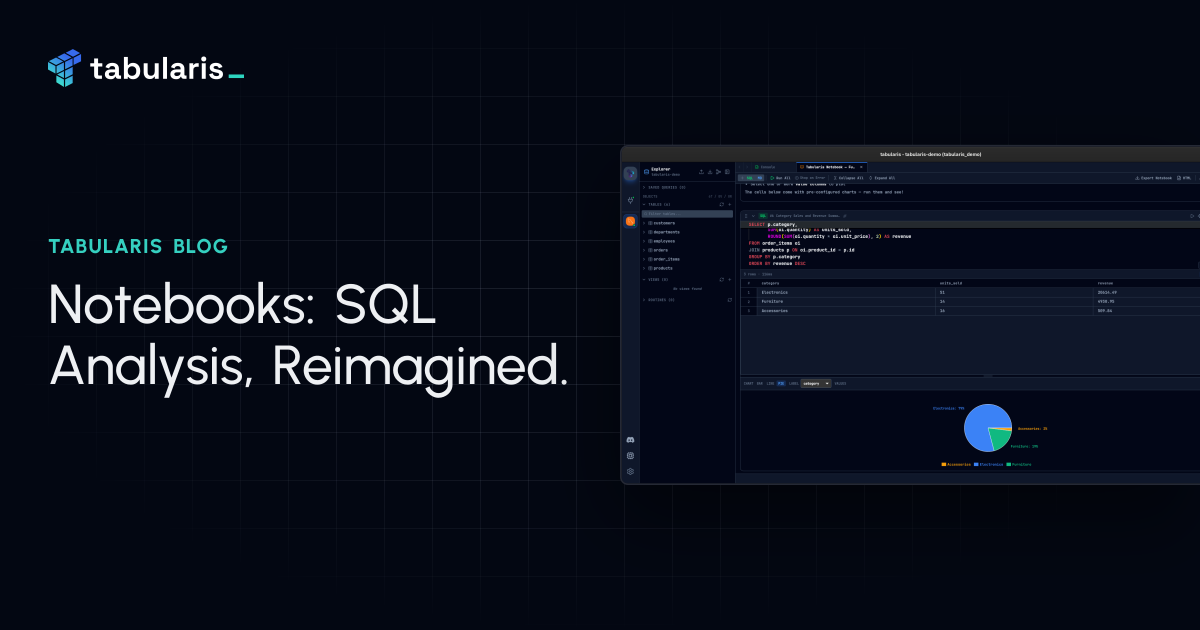Click the icon between the Discord and gear icons
Image resolution: width=1200 pixels, height=630 pixels.
(630, 455)
